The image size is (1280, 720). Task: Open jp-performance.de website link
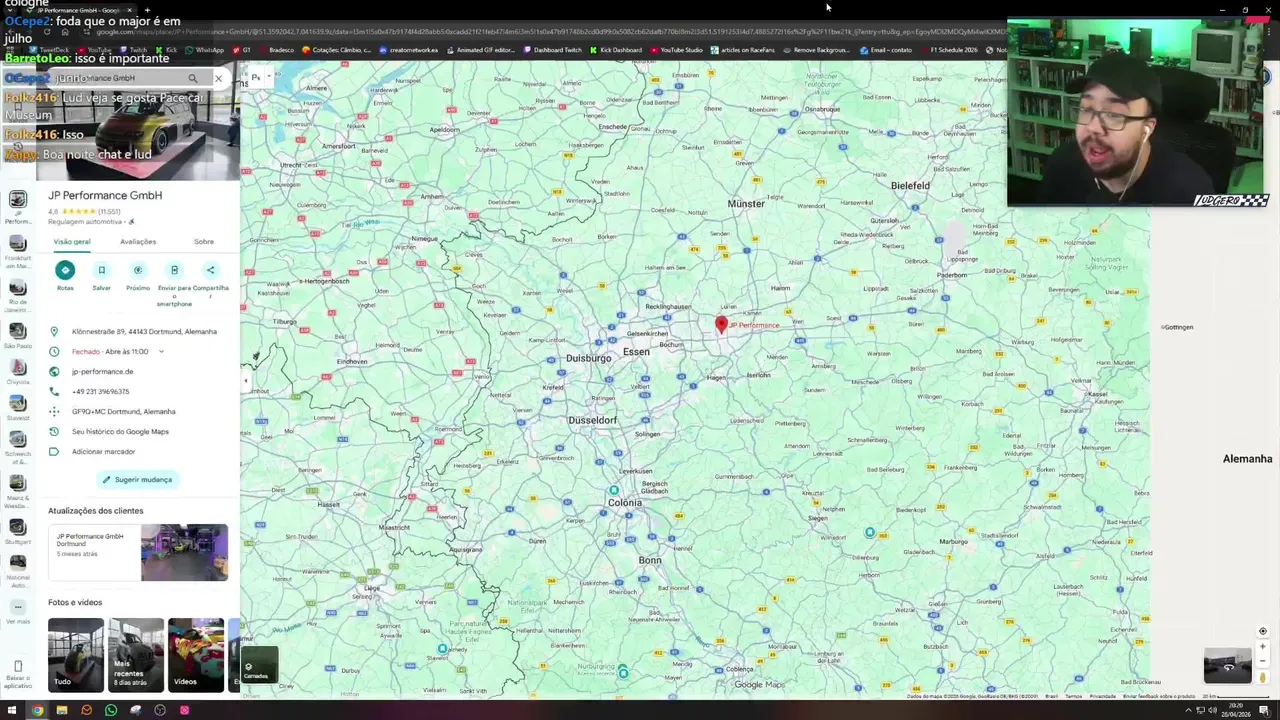coord(102,372)
